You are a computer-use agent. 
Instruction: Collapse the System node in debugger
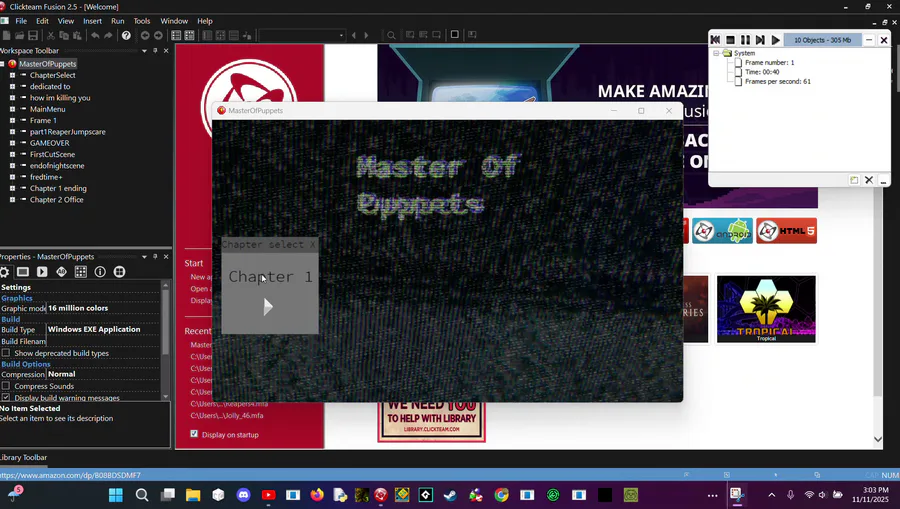pos(716,53)
